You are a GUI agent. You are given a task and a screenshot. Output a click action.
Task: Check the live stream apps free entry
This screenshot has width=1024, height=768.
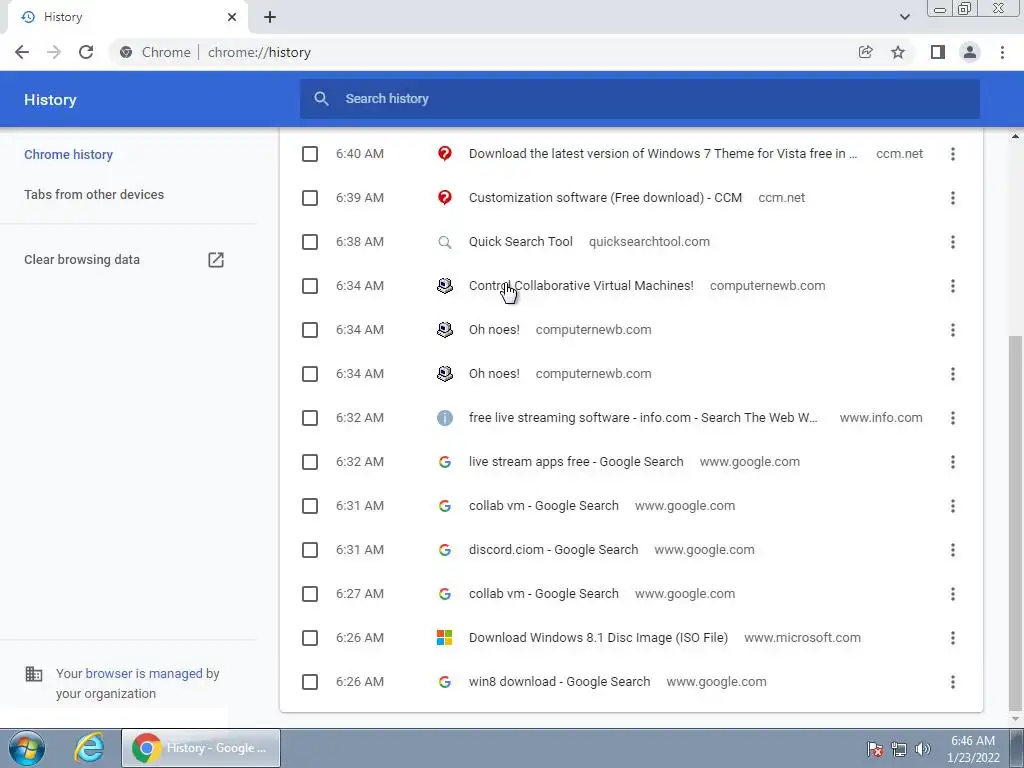[310, 462]
